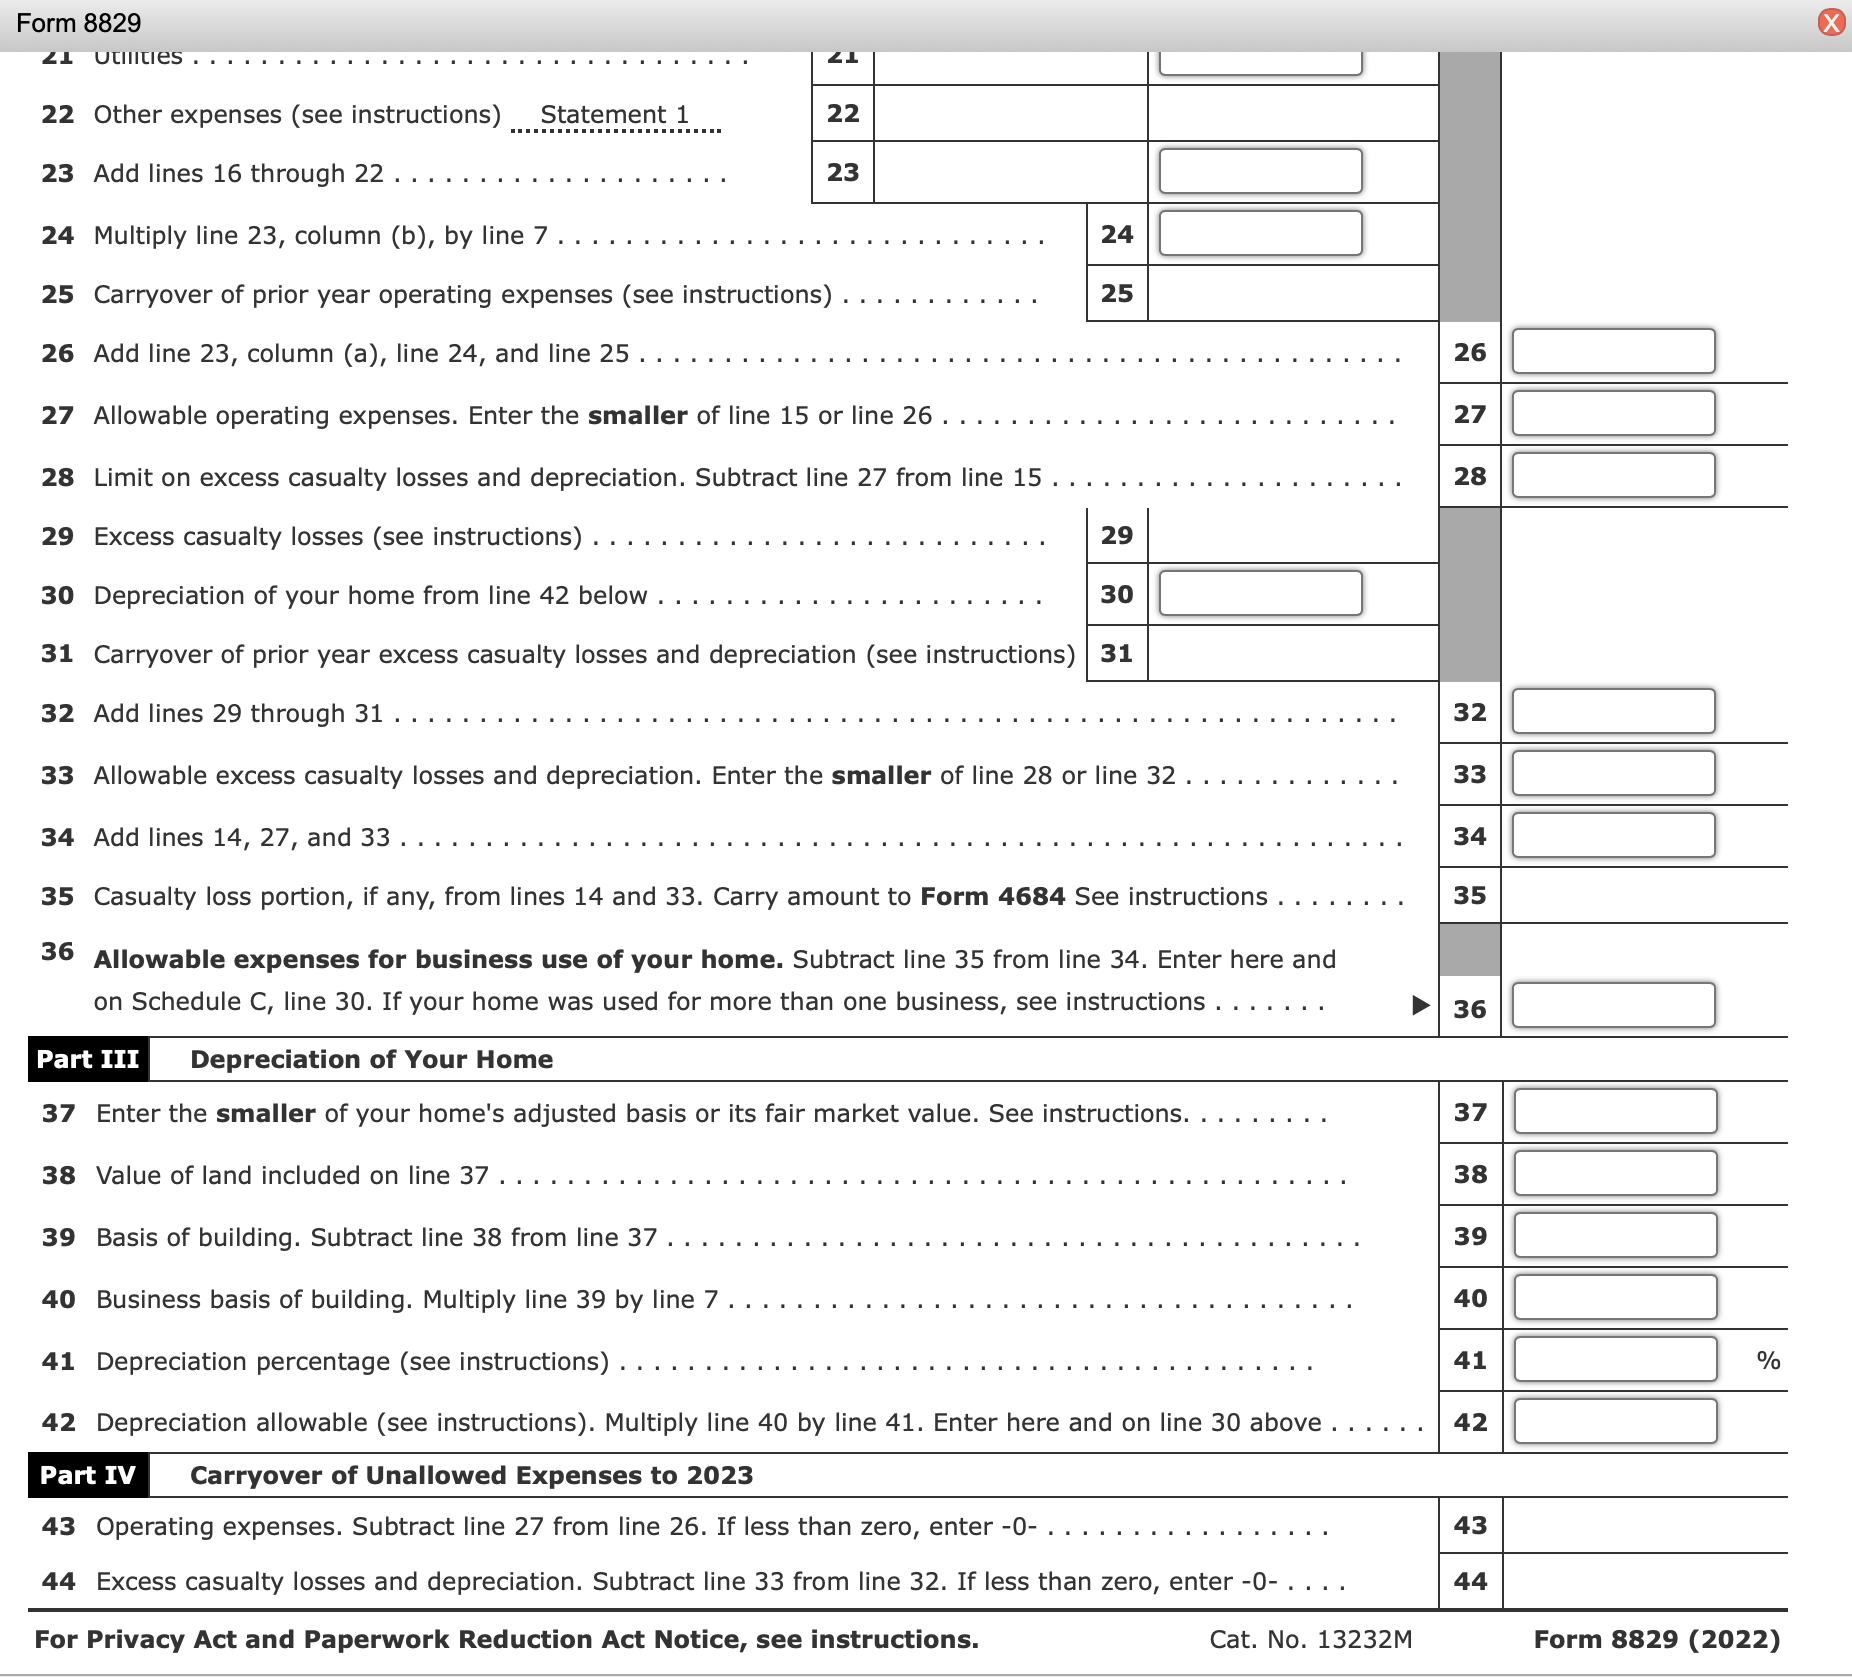Click the line 34 input field
The image size is (1852, 1677).
click(1613, 835)
